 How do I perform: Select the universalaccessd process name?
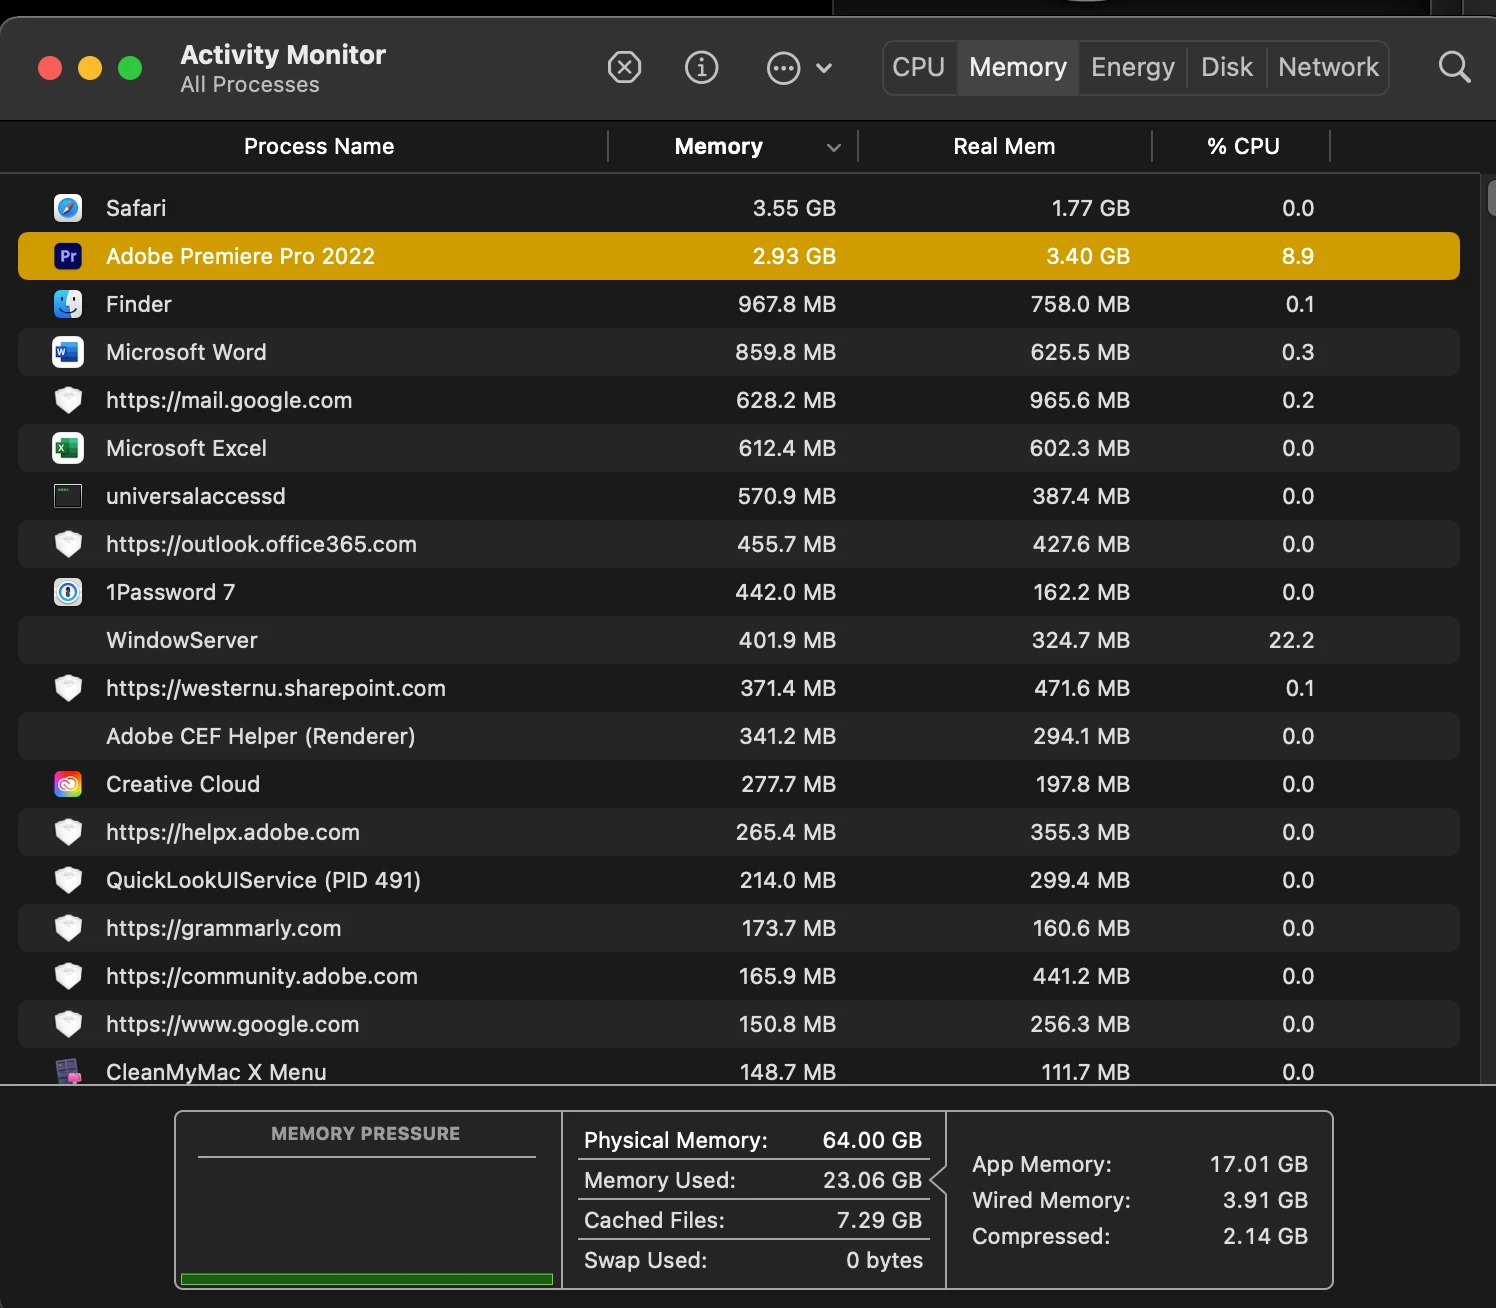pyautogui.click(x=196, y=496)
